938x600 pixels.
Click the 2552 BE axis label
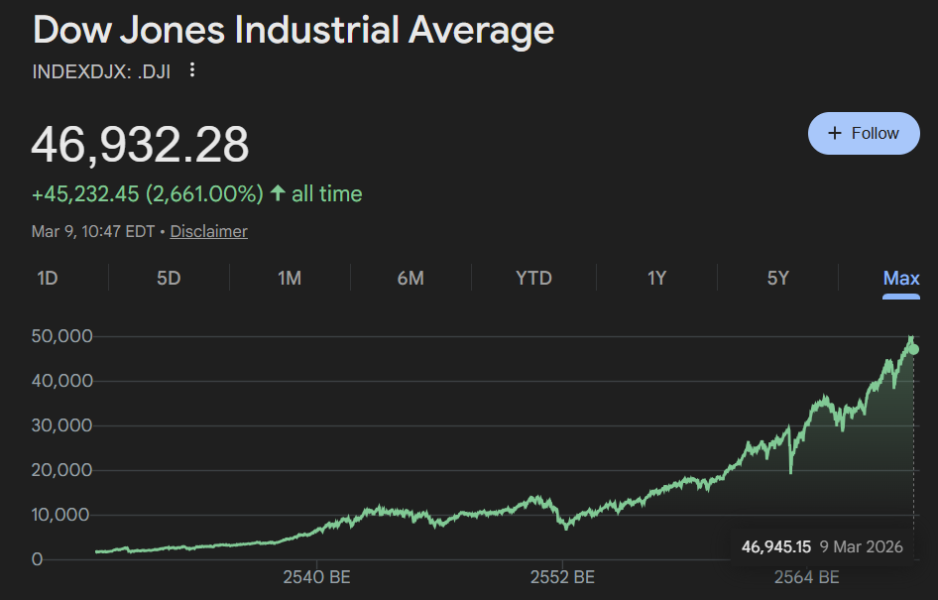point(563,577)
